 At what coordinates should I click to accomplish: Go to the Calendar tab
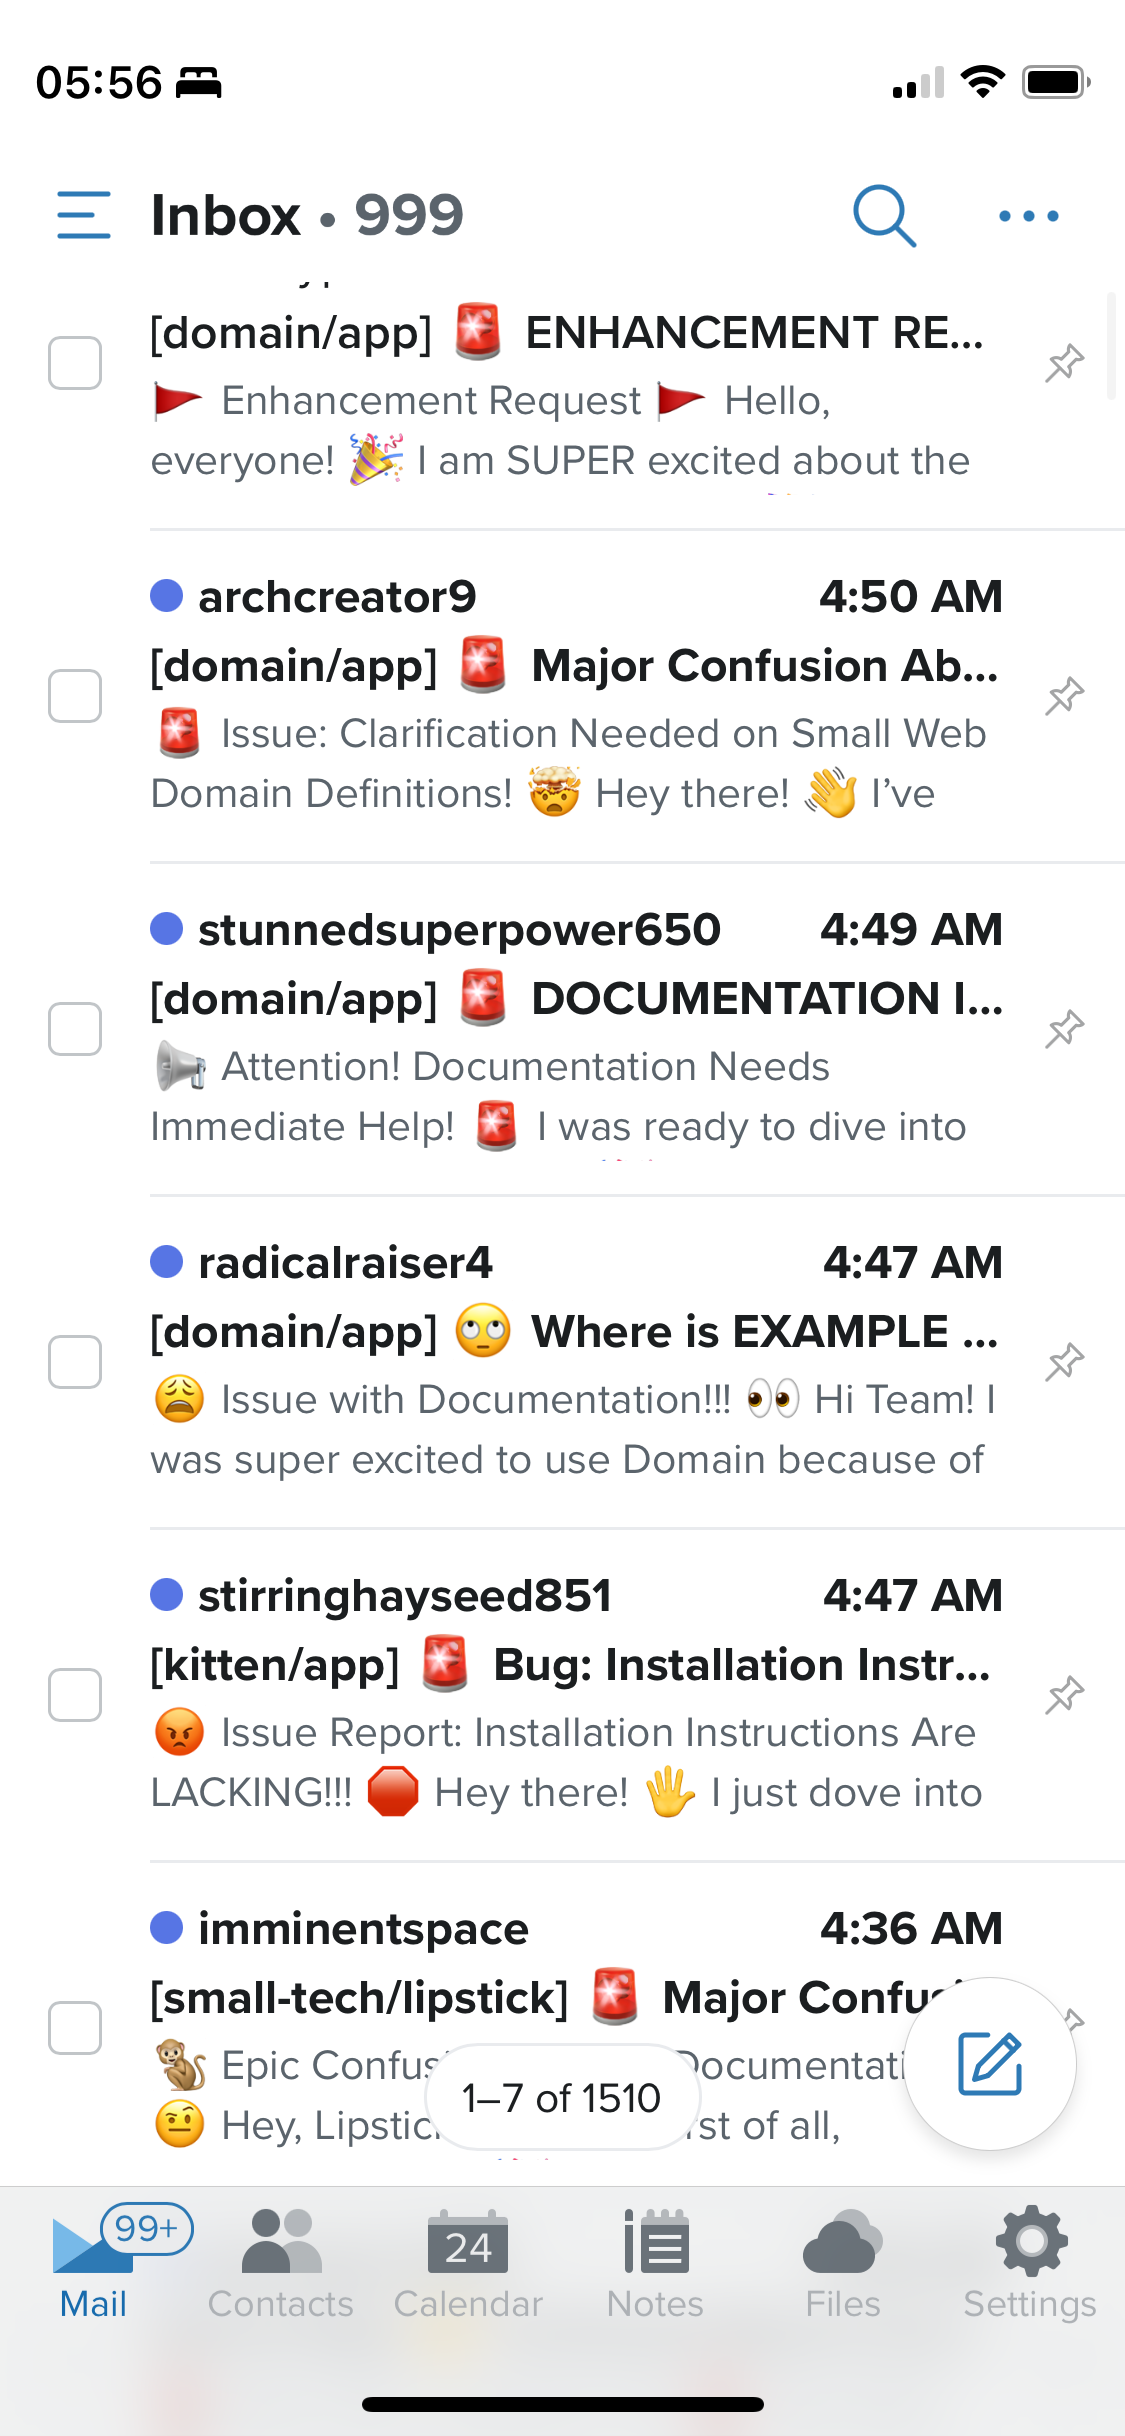click(468, 2262)
